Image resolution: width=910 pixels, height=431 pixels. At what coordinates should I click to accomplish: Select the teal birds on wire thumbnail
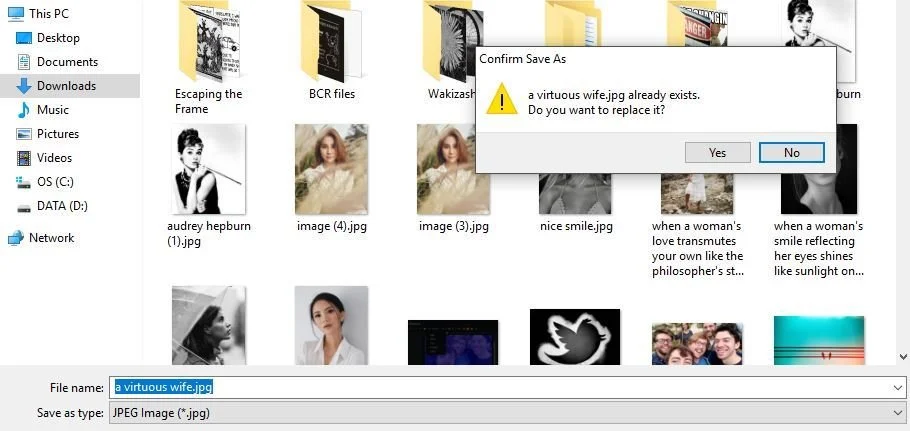[819, 341]
